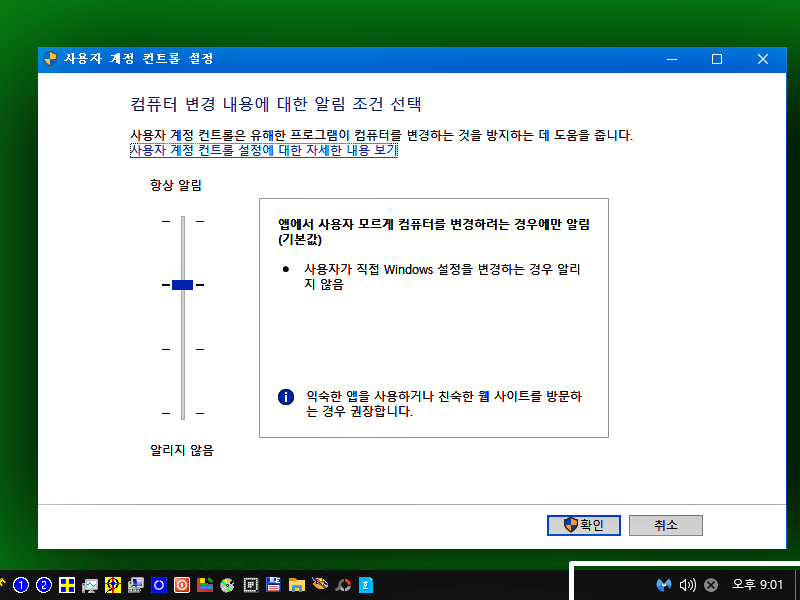Close the User Account Control settings window

point(763,59)
